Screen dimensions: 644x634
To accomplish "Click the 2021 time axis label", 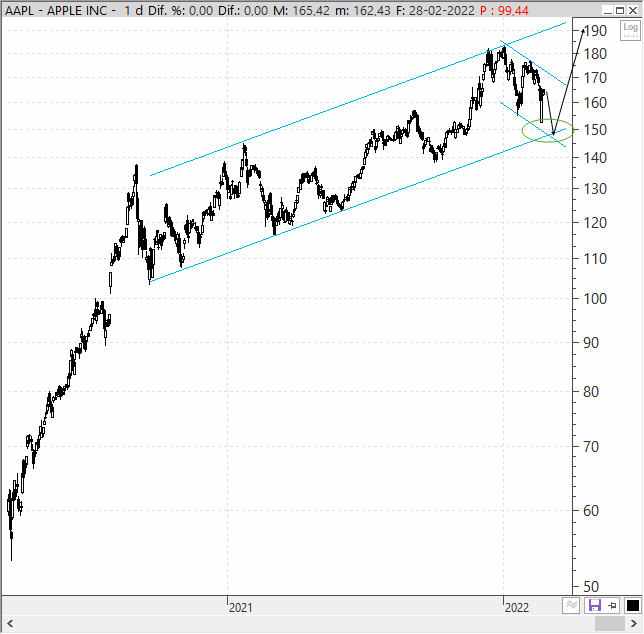I will pyautogui.click(x=241, y=607).
